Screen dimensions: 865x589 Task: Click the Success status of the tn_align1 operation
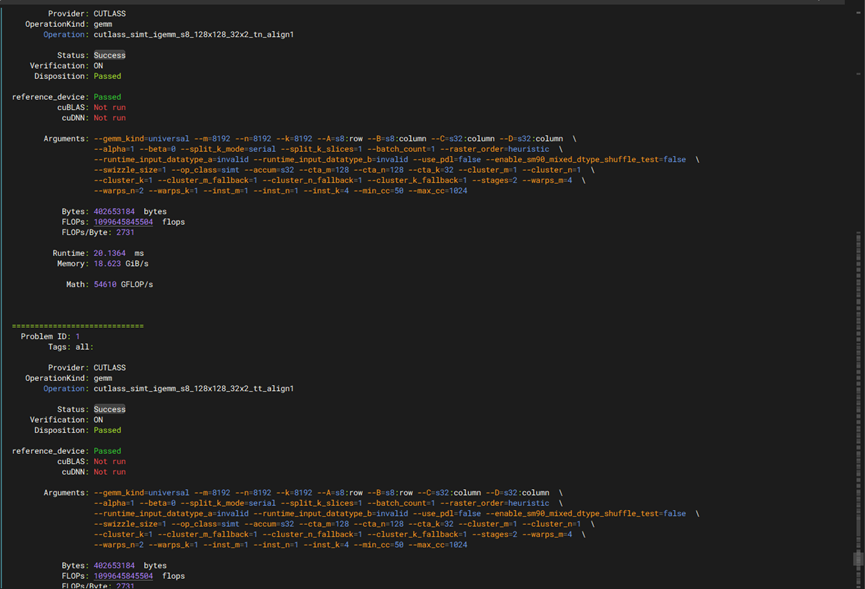pos(109,55)
